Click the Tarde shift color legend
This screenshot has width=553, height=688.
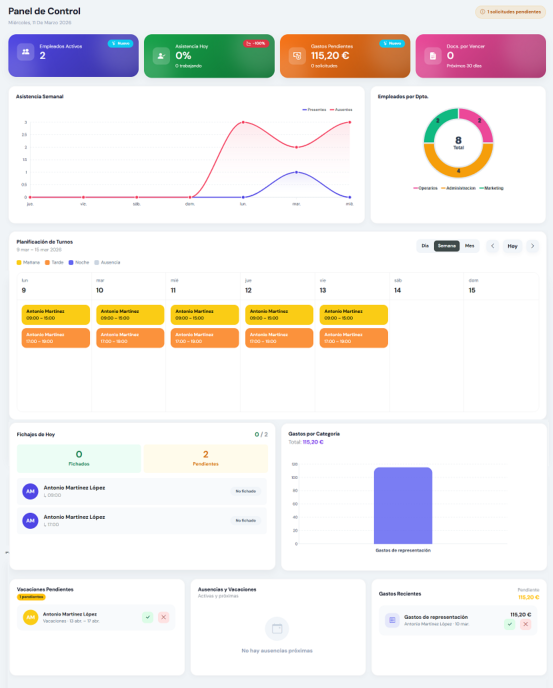coord(54,262)
